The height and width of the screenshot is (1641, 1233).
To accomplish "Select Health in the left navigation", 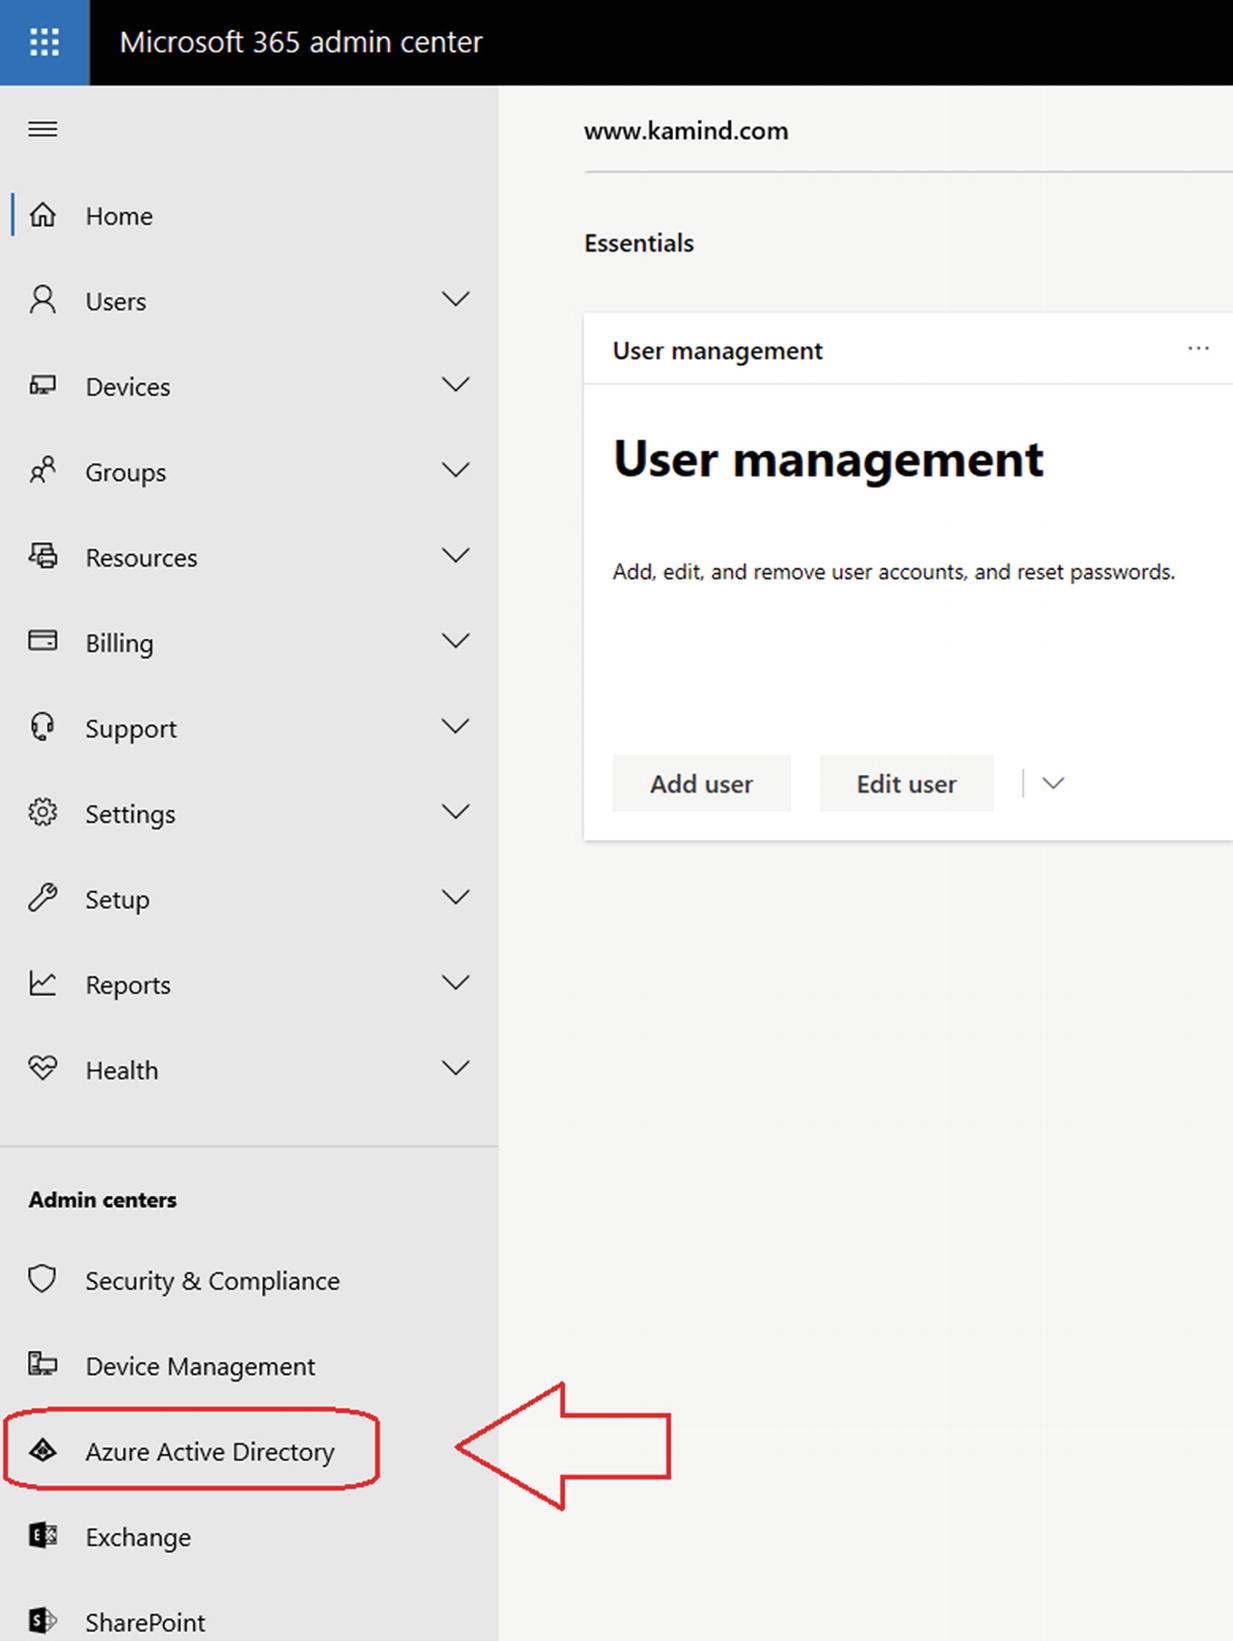I will [121, 1071].
